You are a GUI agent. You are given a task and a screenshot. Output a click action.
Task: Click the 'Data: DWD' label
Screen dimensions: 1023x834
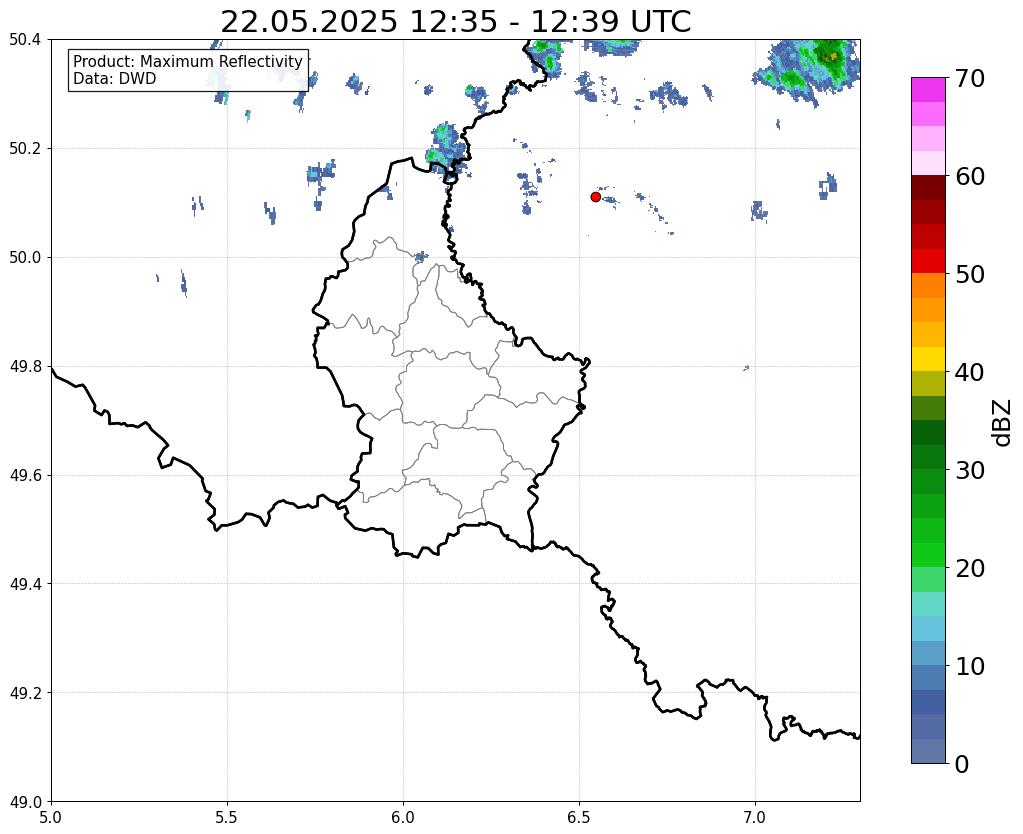[x=114, y=79]
